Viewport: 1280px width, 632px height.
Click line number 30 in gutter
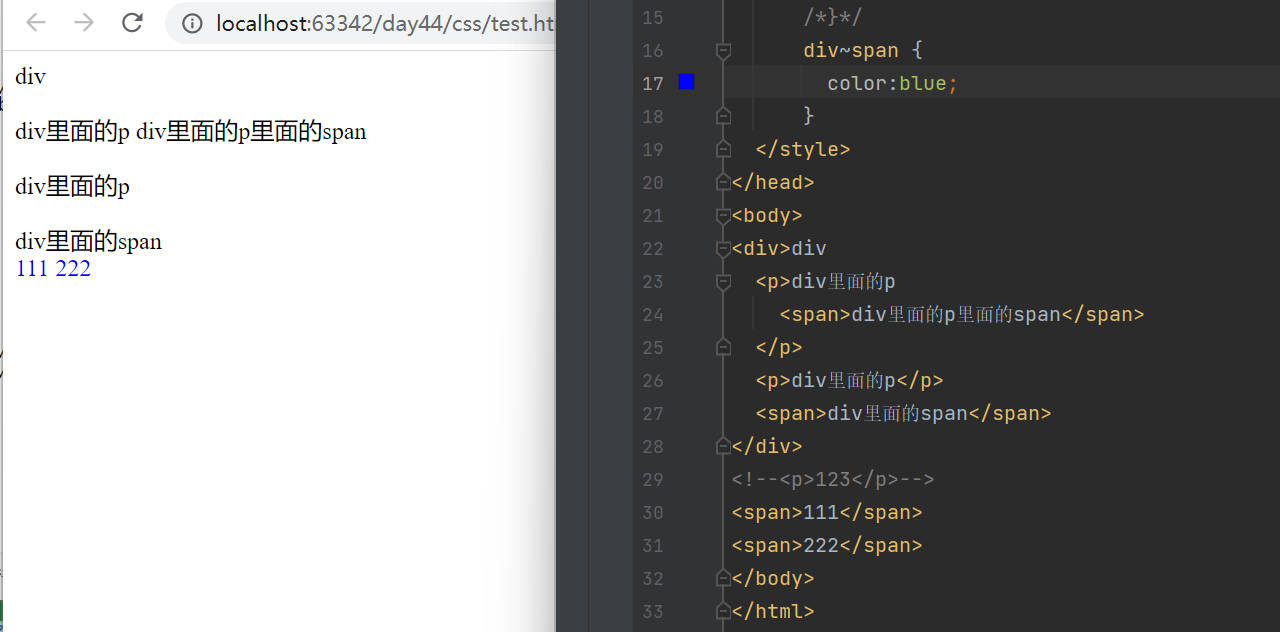(653, 512)
